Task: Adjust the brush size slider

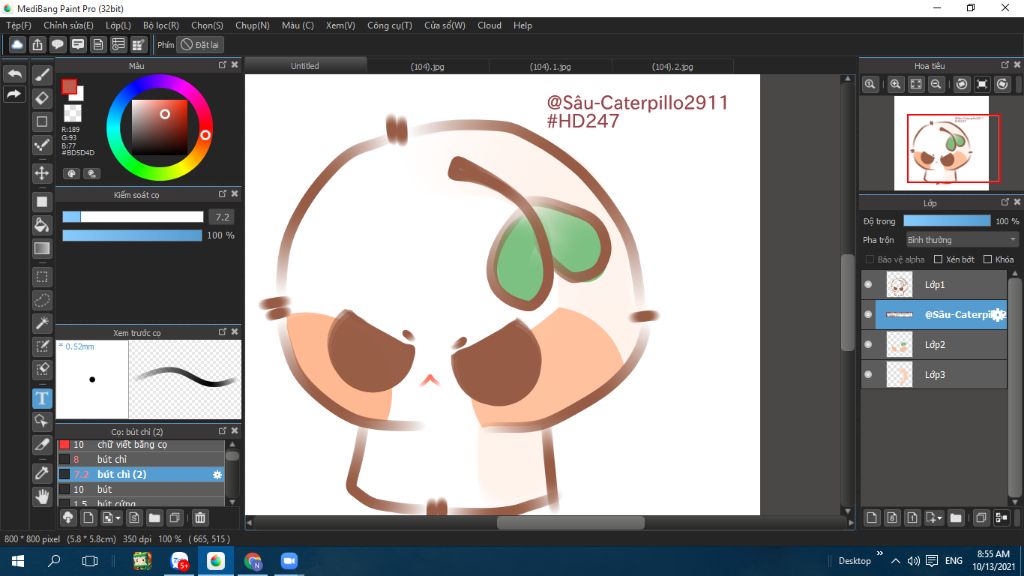Action: (x=133, y=217)
